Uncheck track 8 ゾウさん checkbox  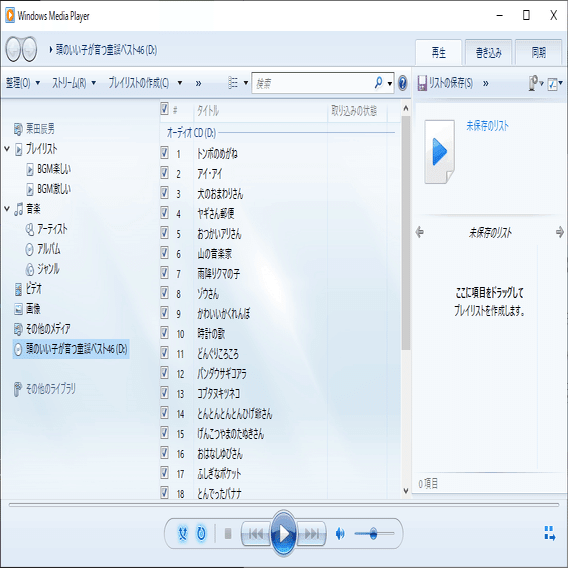pyautogui.click(x=164, y=293)
